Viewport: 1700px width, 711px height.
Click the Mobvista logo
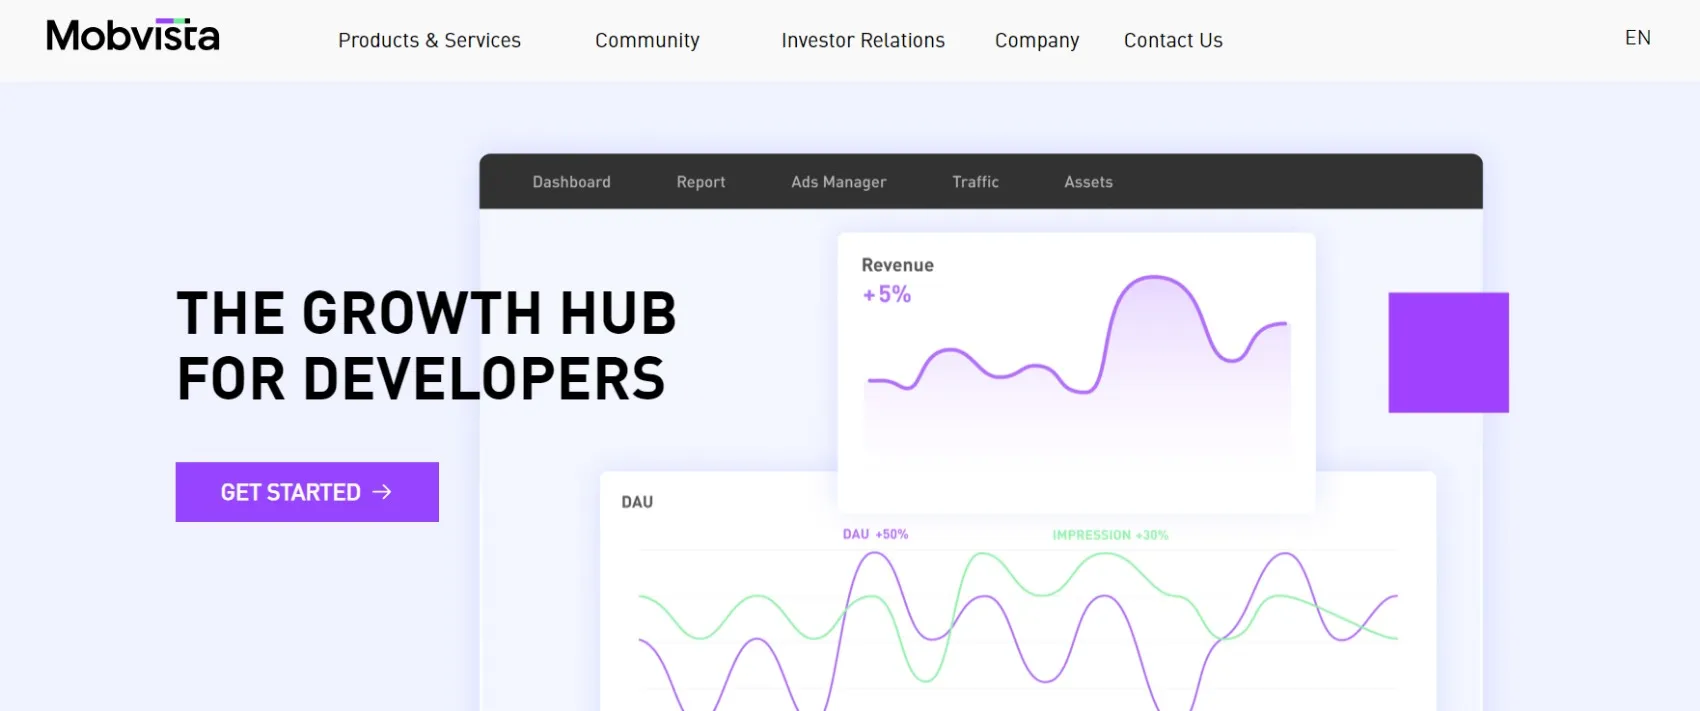click(x=132, y=37)
